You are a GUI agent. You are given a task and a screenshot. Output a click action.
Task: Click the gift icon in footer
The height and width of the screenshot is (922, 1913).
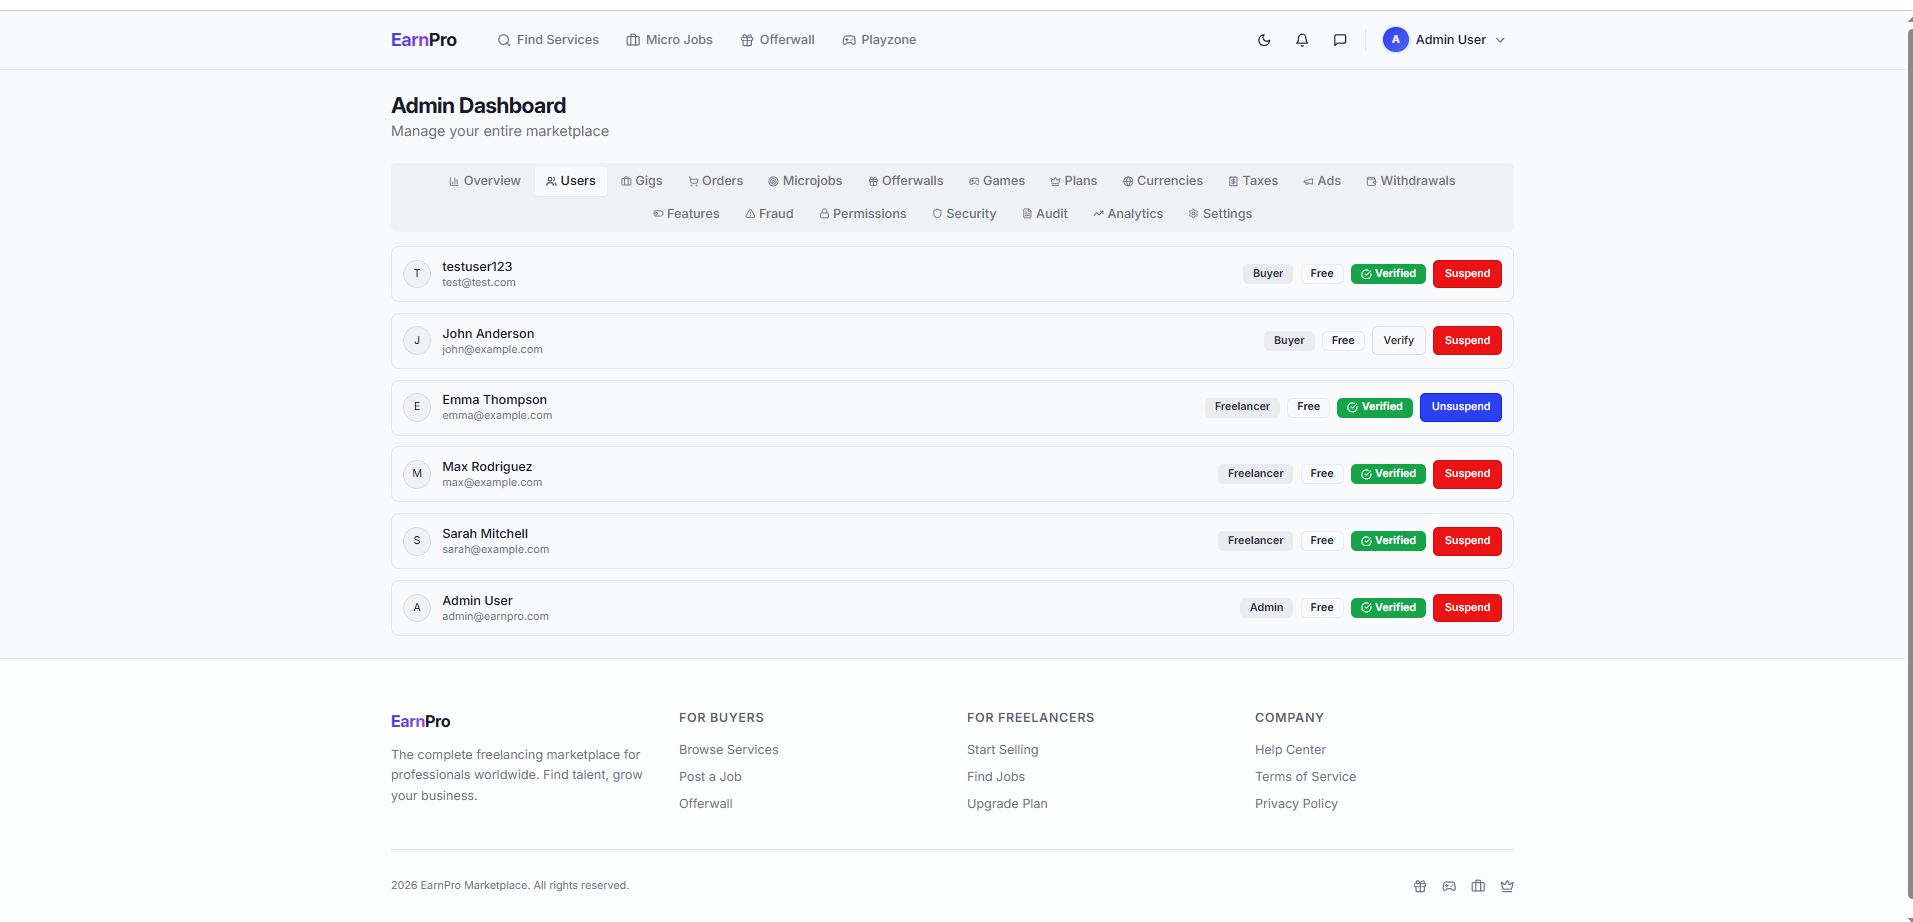click(x=1420, y=886)
